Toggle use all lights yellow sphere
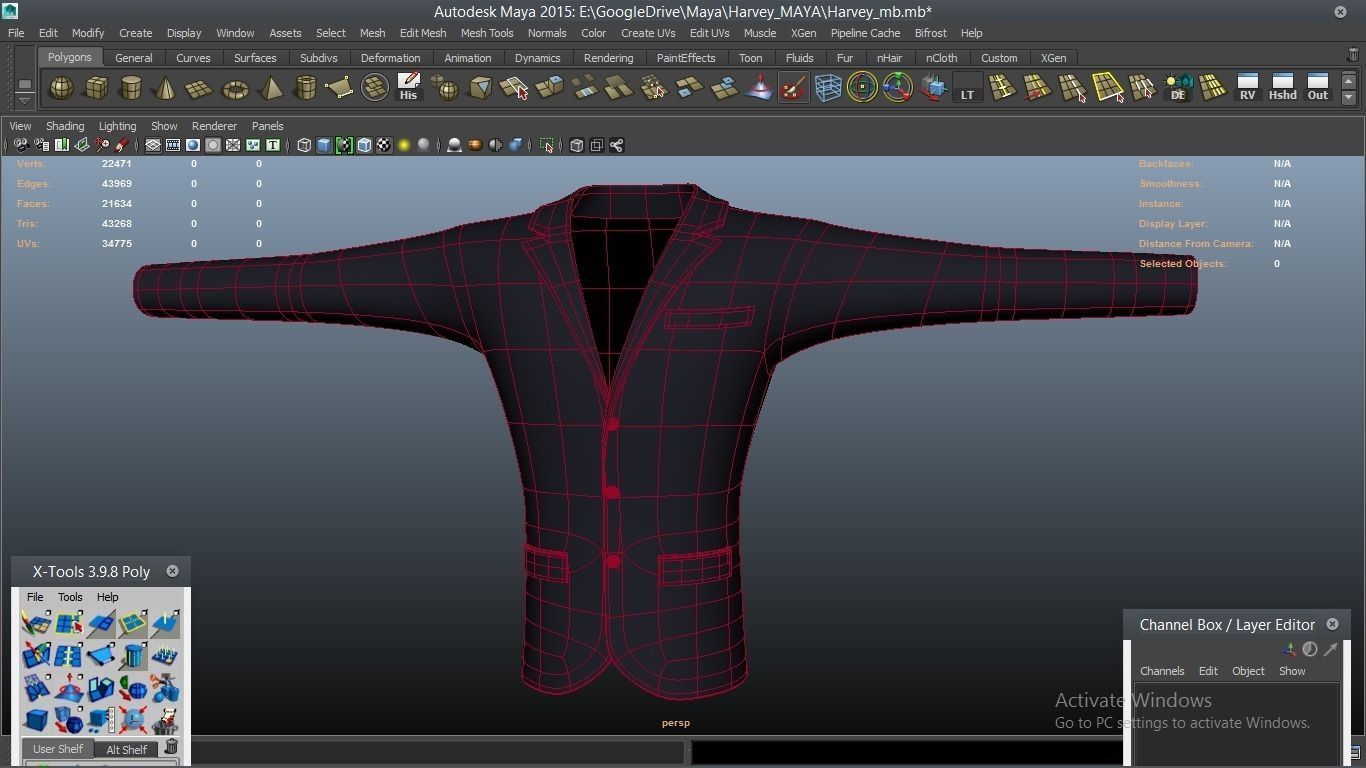 (x=404, y=145)
